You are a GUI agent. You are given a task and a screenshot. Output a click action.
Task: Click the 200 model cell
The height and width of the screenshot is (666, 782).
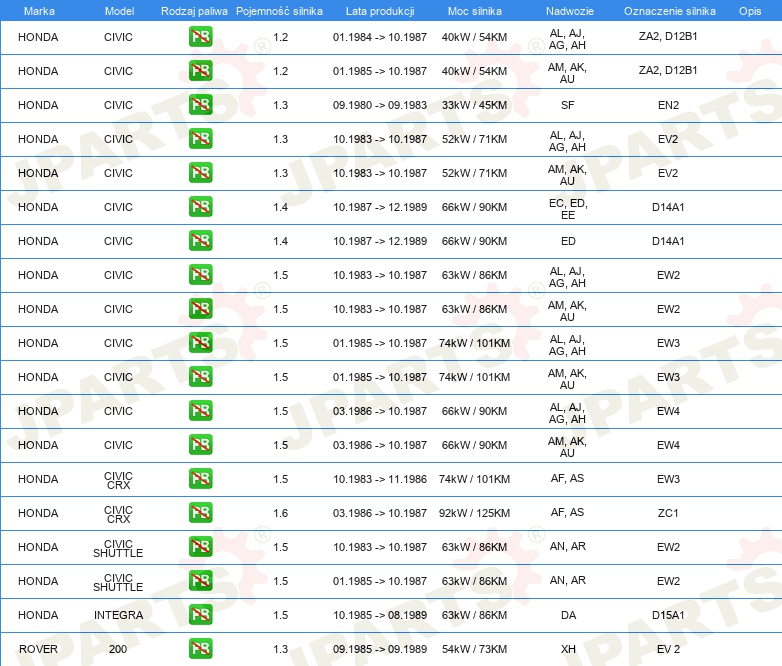[118, 649]
